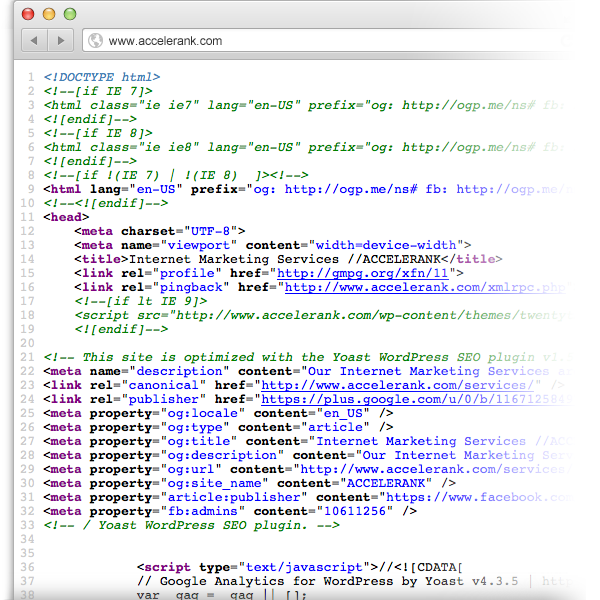Viewport: 600px width, 600px height.
Task: Click the "text/javascript" type value
Action: [x=304, y=567]
